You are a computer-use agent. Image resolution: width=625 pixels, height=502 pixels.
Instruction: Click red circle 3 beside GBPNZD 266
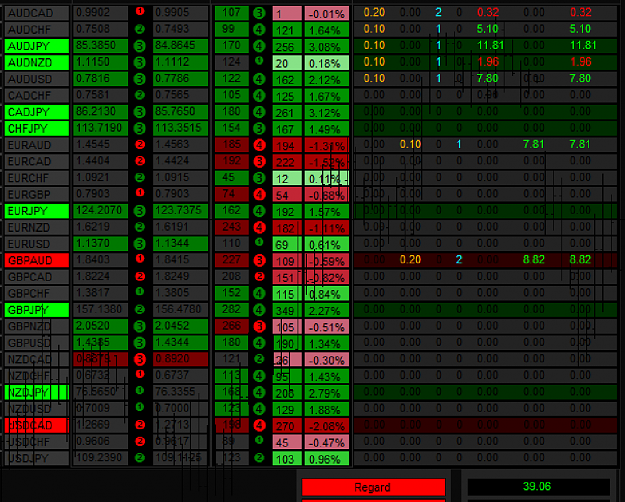(259, 327)
